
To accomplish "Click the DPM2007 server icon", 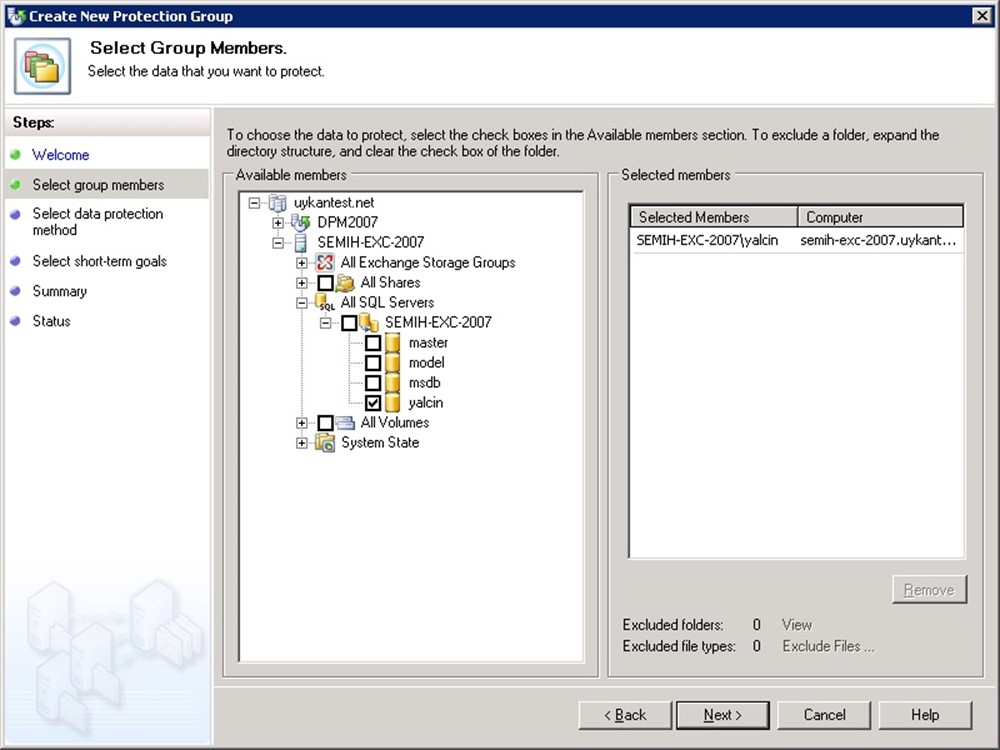I will pyautogui.click(x=300, y=222).
